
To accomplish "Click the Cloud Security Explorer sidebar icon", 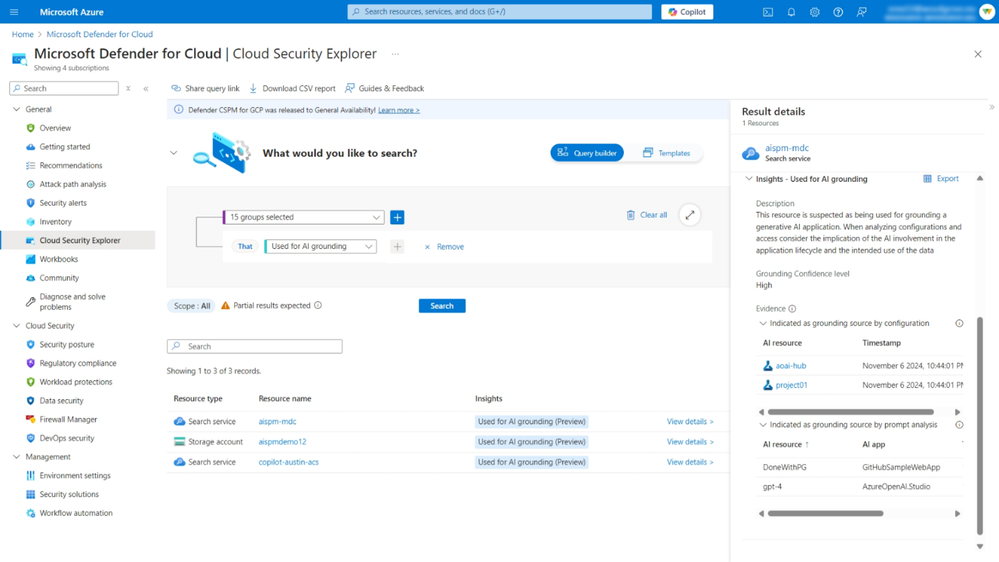I will point(30,241).
